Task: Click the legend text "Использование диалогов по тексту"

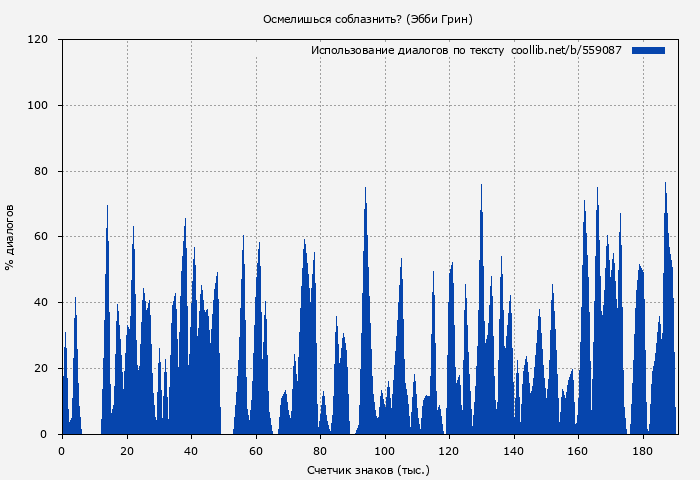Action: click(x=407, y=50)
